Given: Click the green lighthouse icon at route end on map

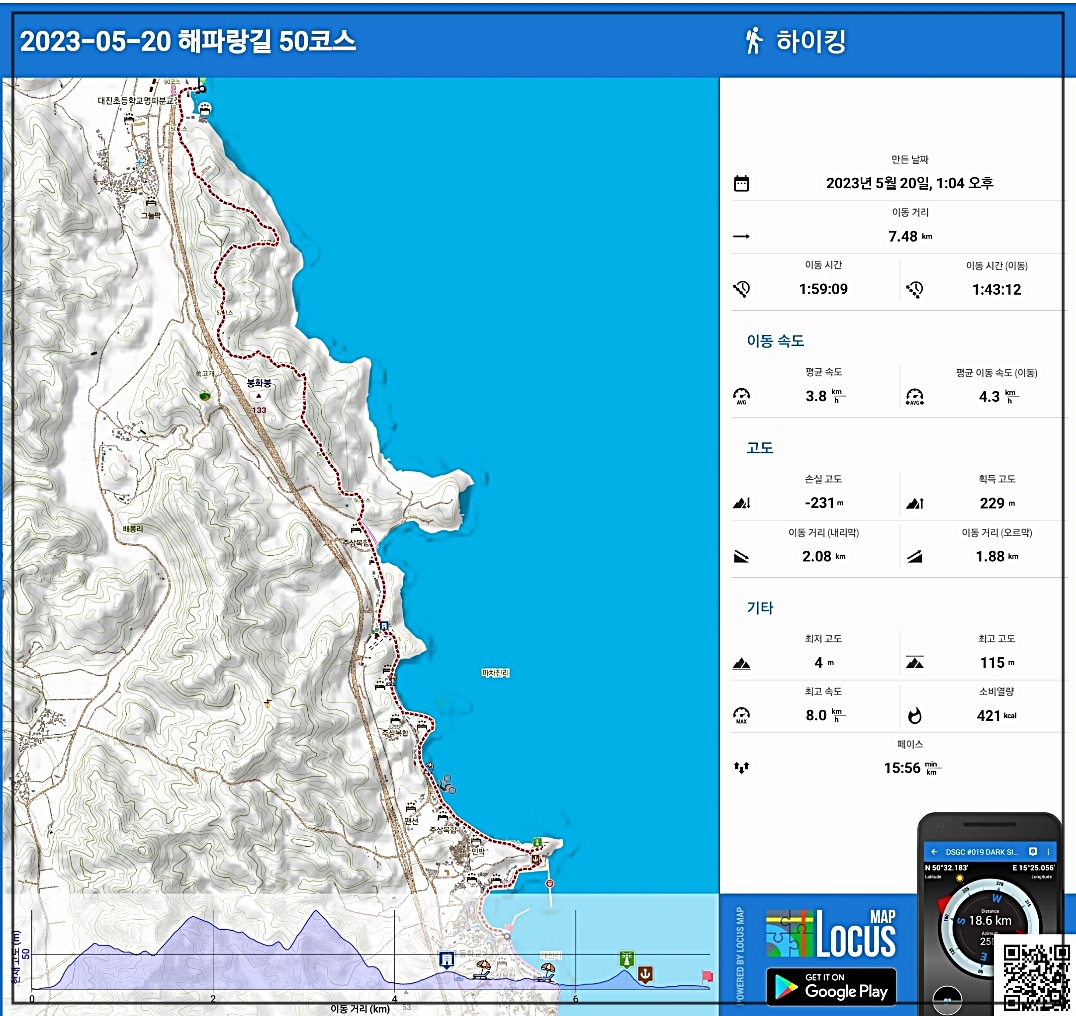Looking at the screenshot, I should [538, 842].
